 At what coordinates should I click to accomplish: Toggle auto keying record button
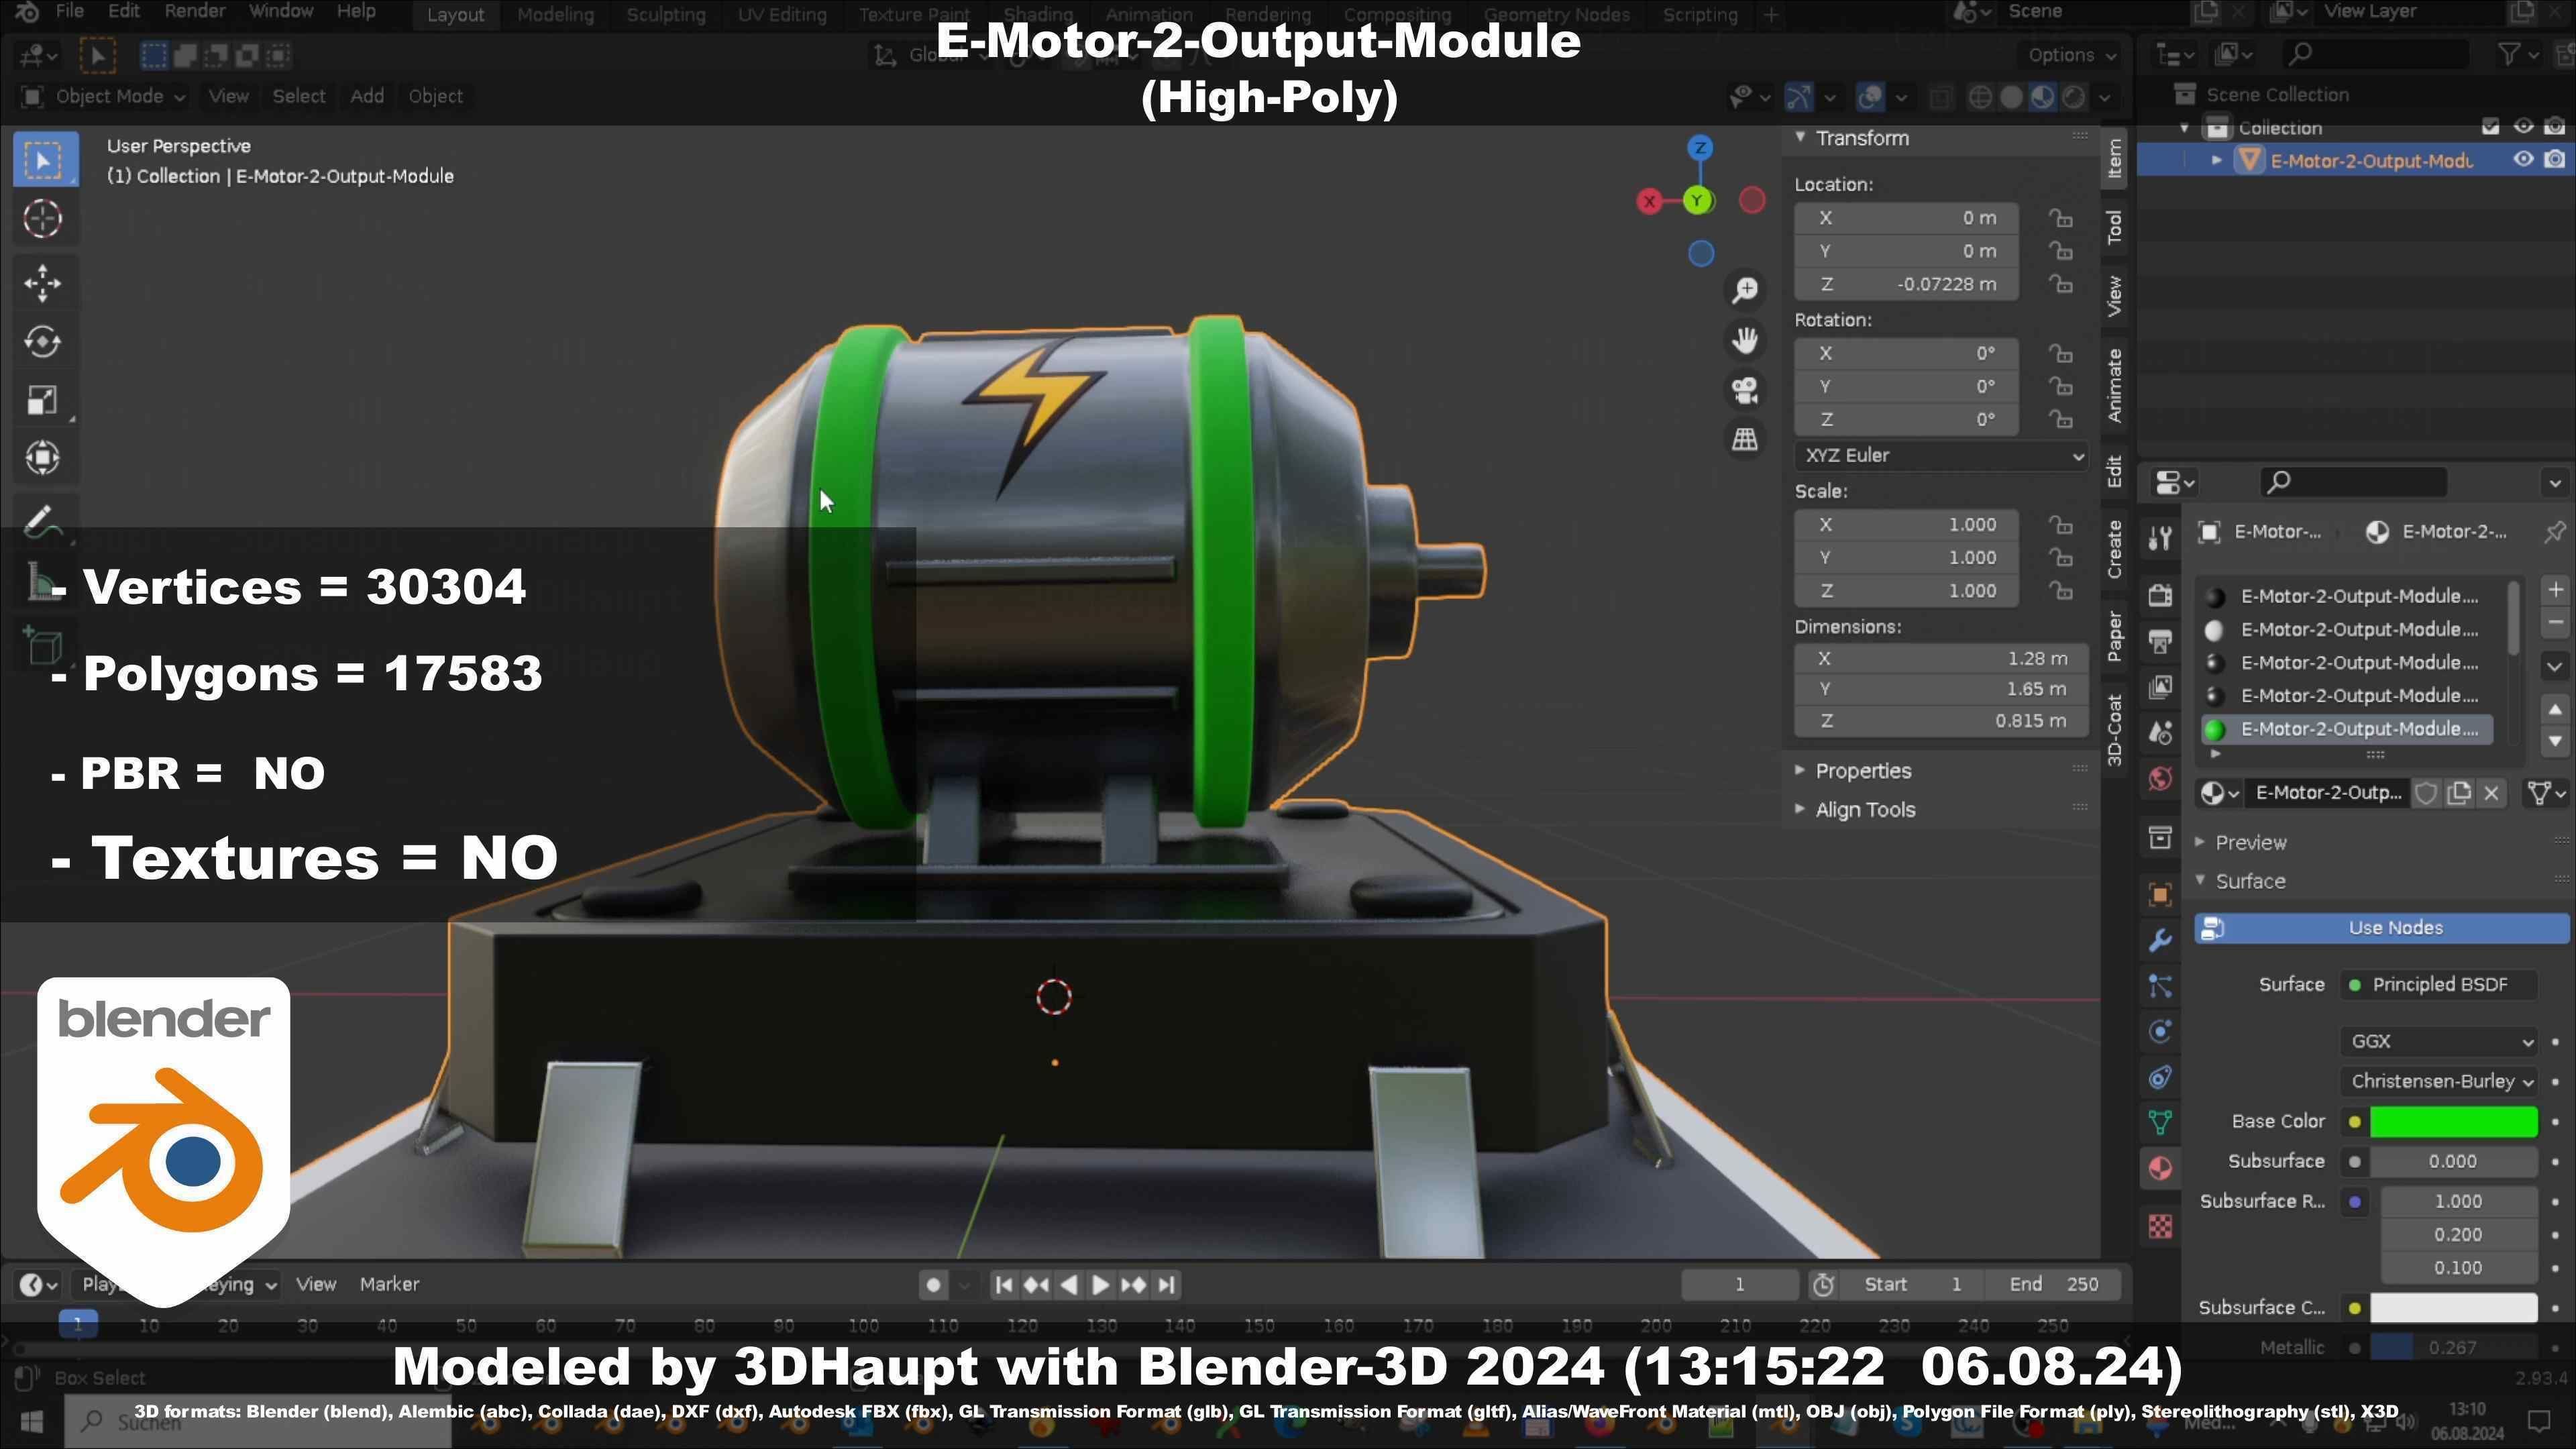(933, 1285)
